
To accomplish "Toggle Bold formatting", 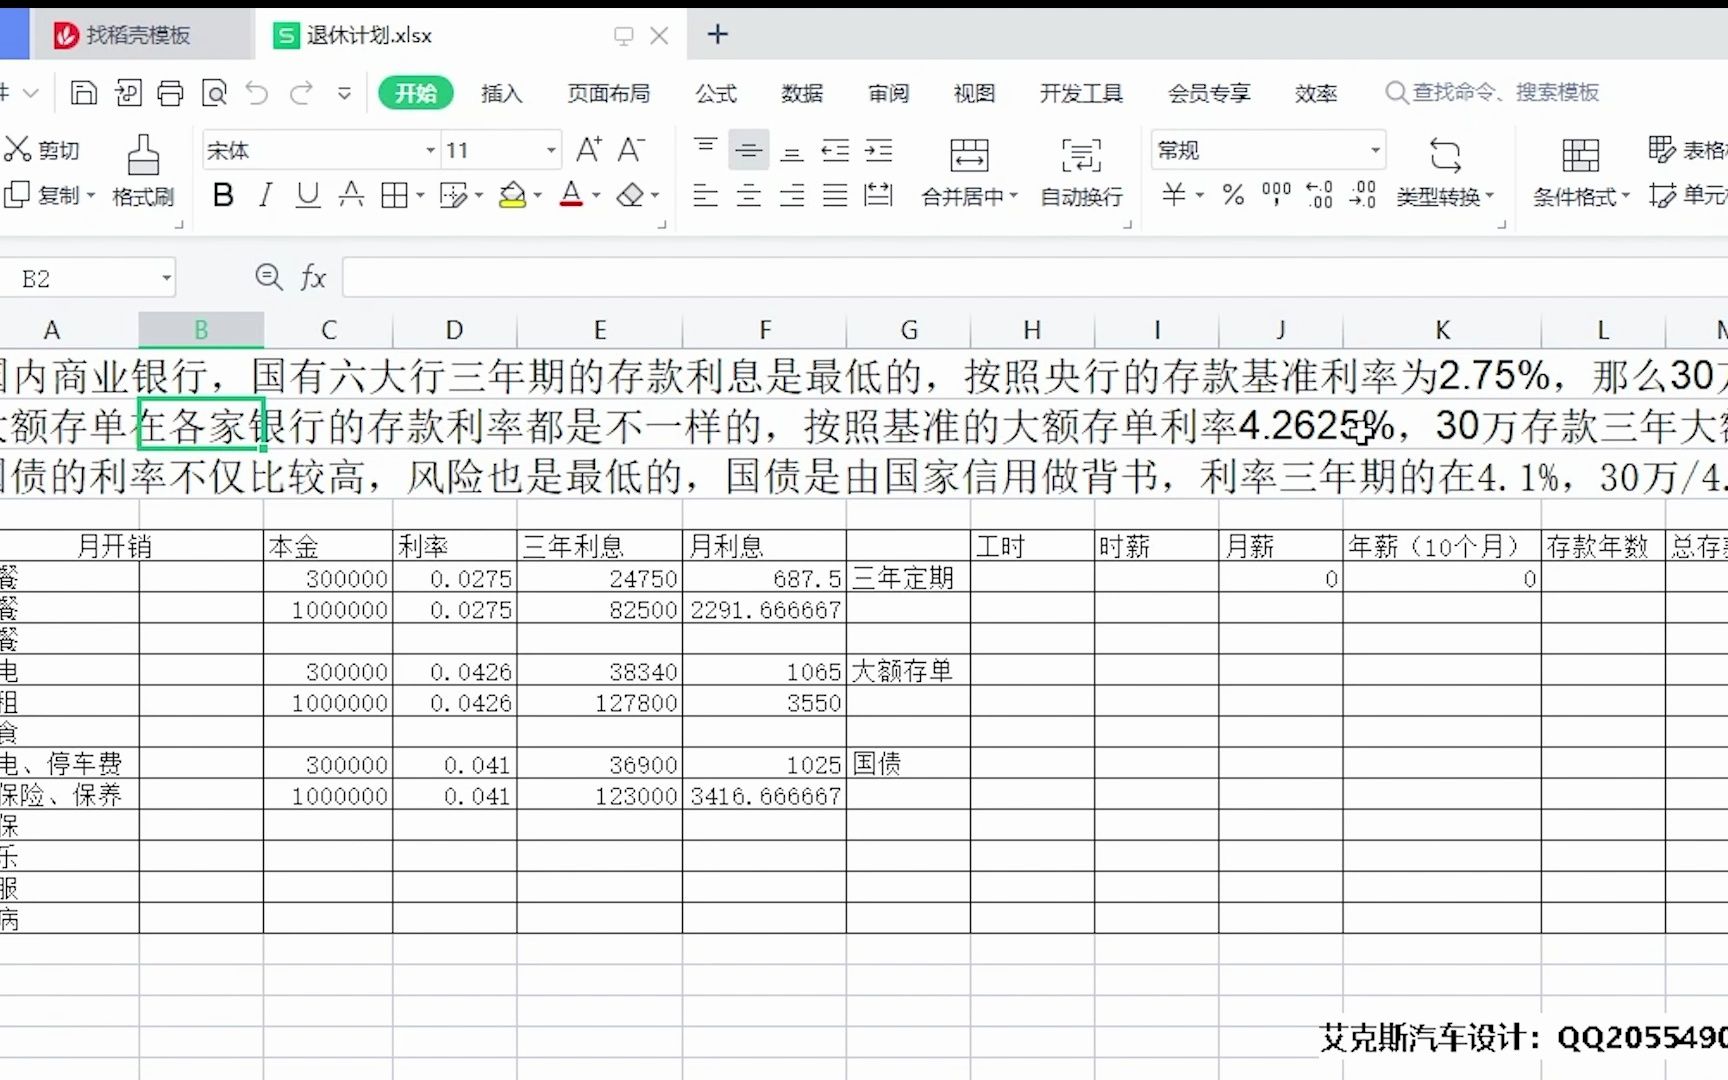I will coord(223,195).
